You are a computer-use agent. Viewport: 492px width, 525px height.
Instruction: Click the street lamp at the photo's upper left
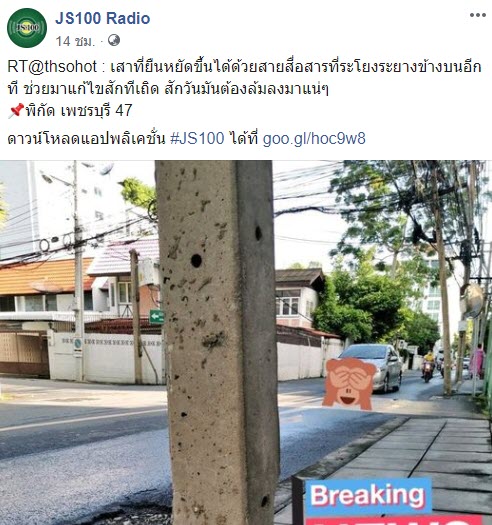[47, 177]
